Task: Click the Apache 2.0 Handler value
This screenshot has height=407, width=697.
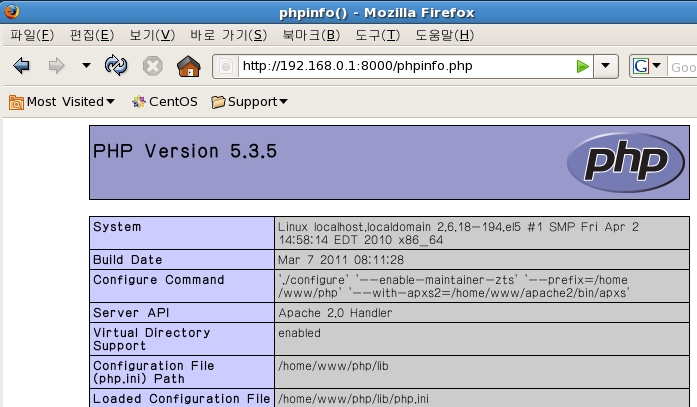Action: click(335, 313)
